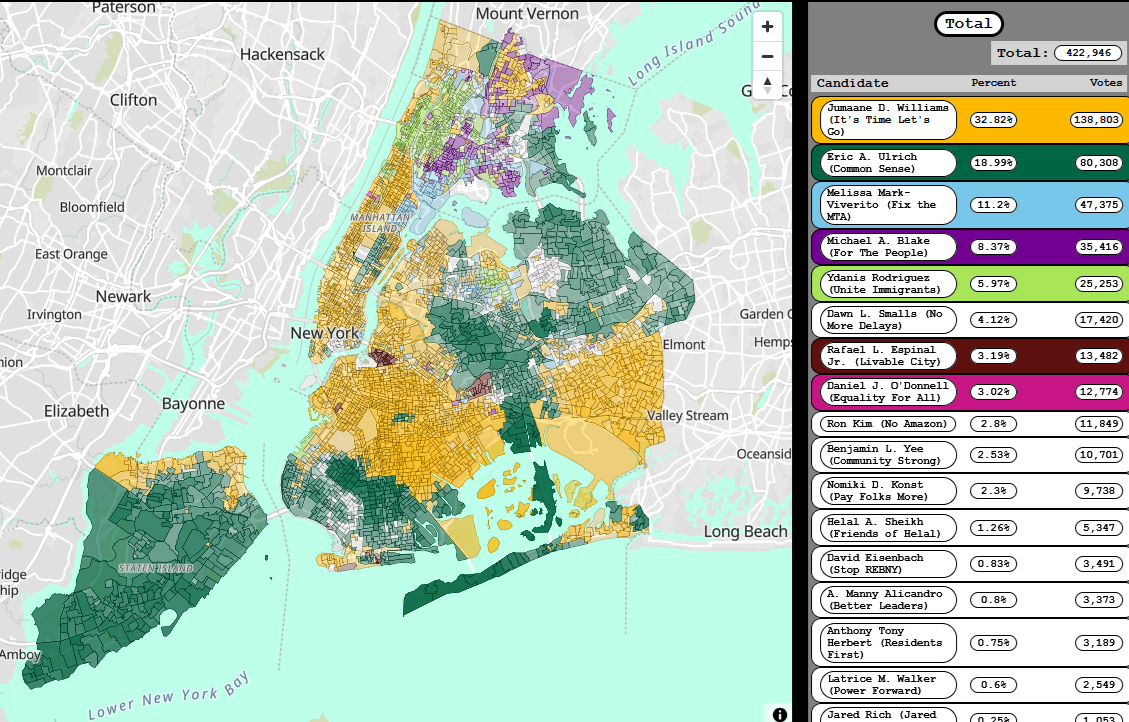
Task: Zoom out of the map
Action: coord(768,56)
